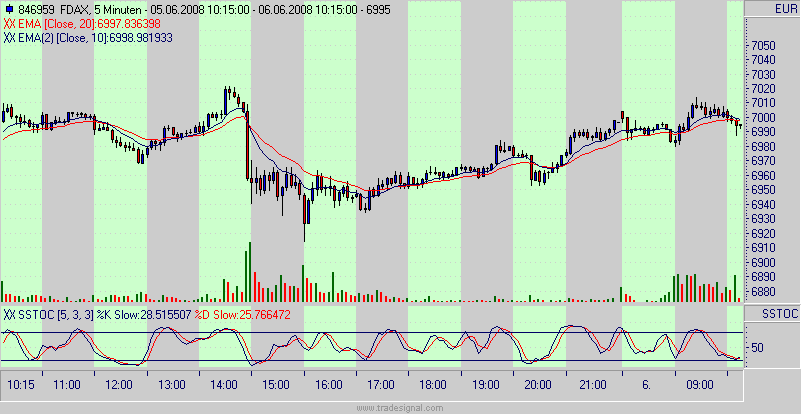Select the '6.' date marker on time axis
The image size is (801, 414).
tap(646, 385)
